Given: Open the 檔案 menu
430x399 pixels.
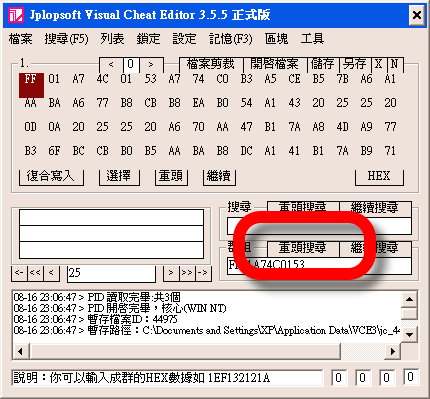Looking at the screenshot, I should point(21,39).
